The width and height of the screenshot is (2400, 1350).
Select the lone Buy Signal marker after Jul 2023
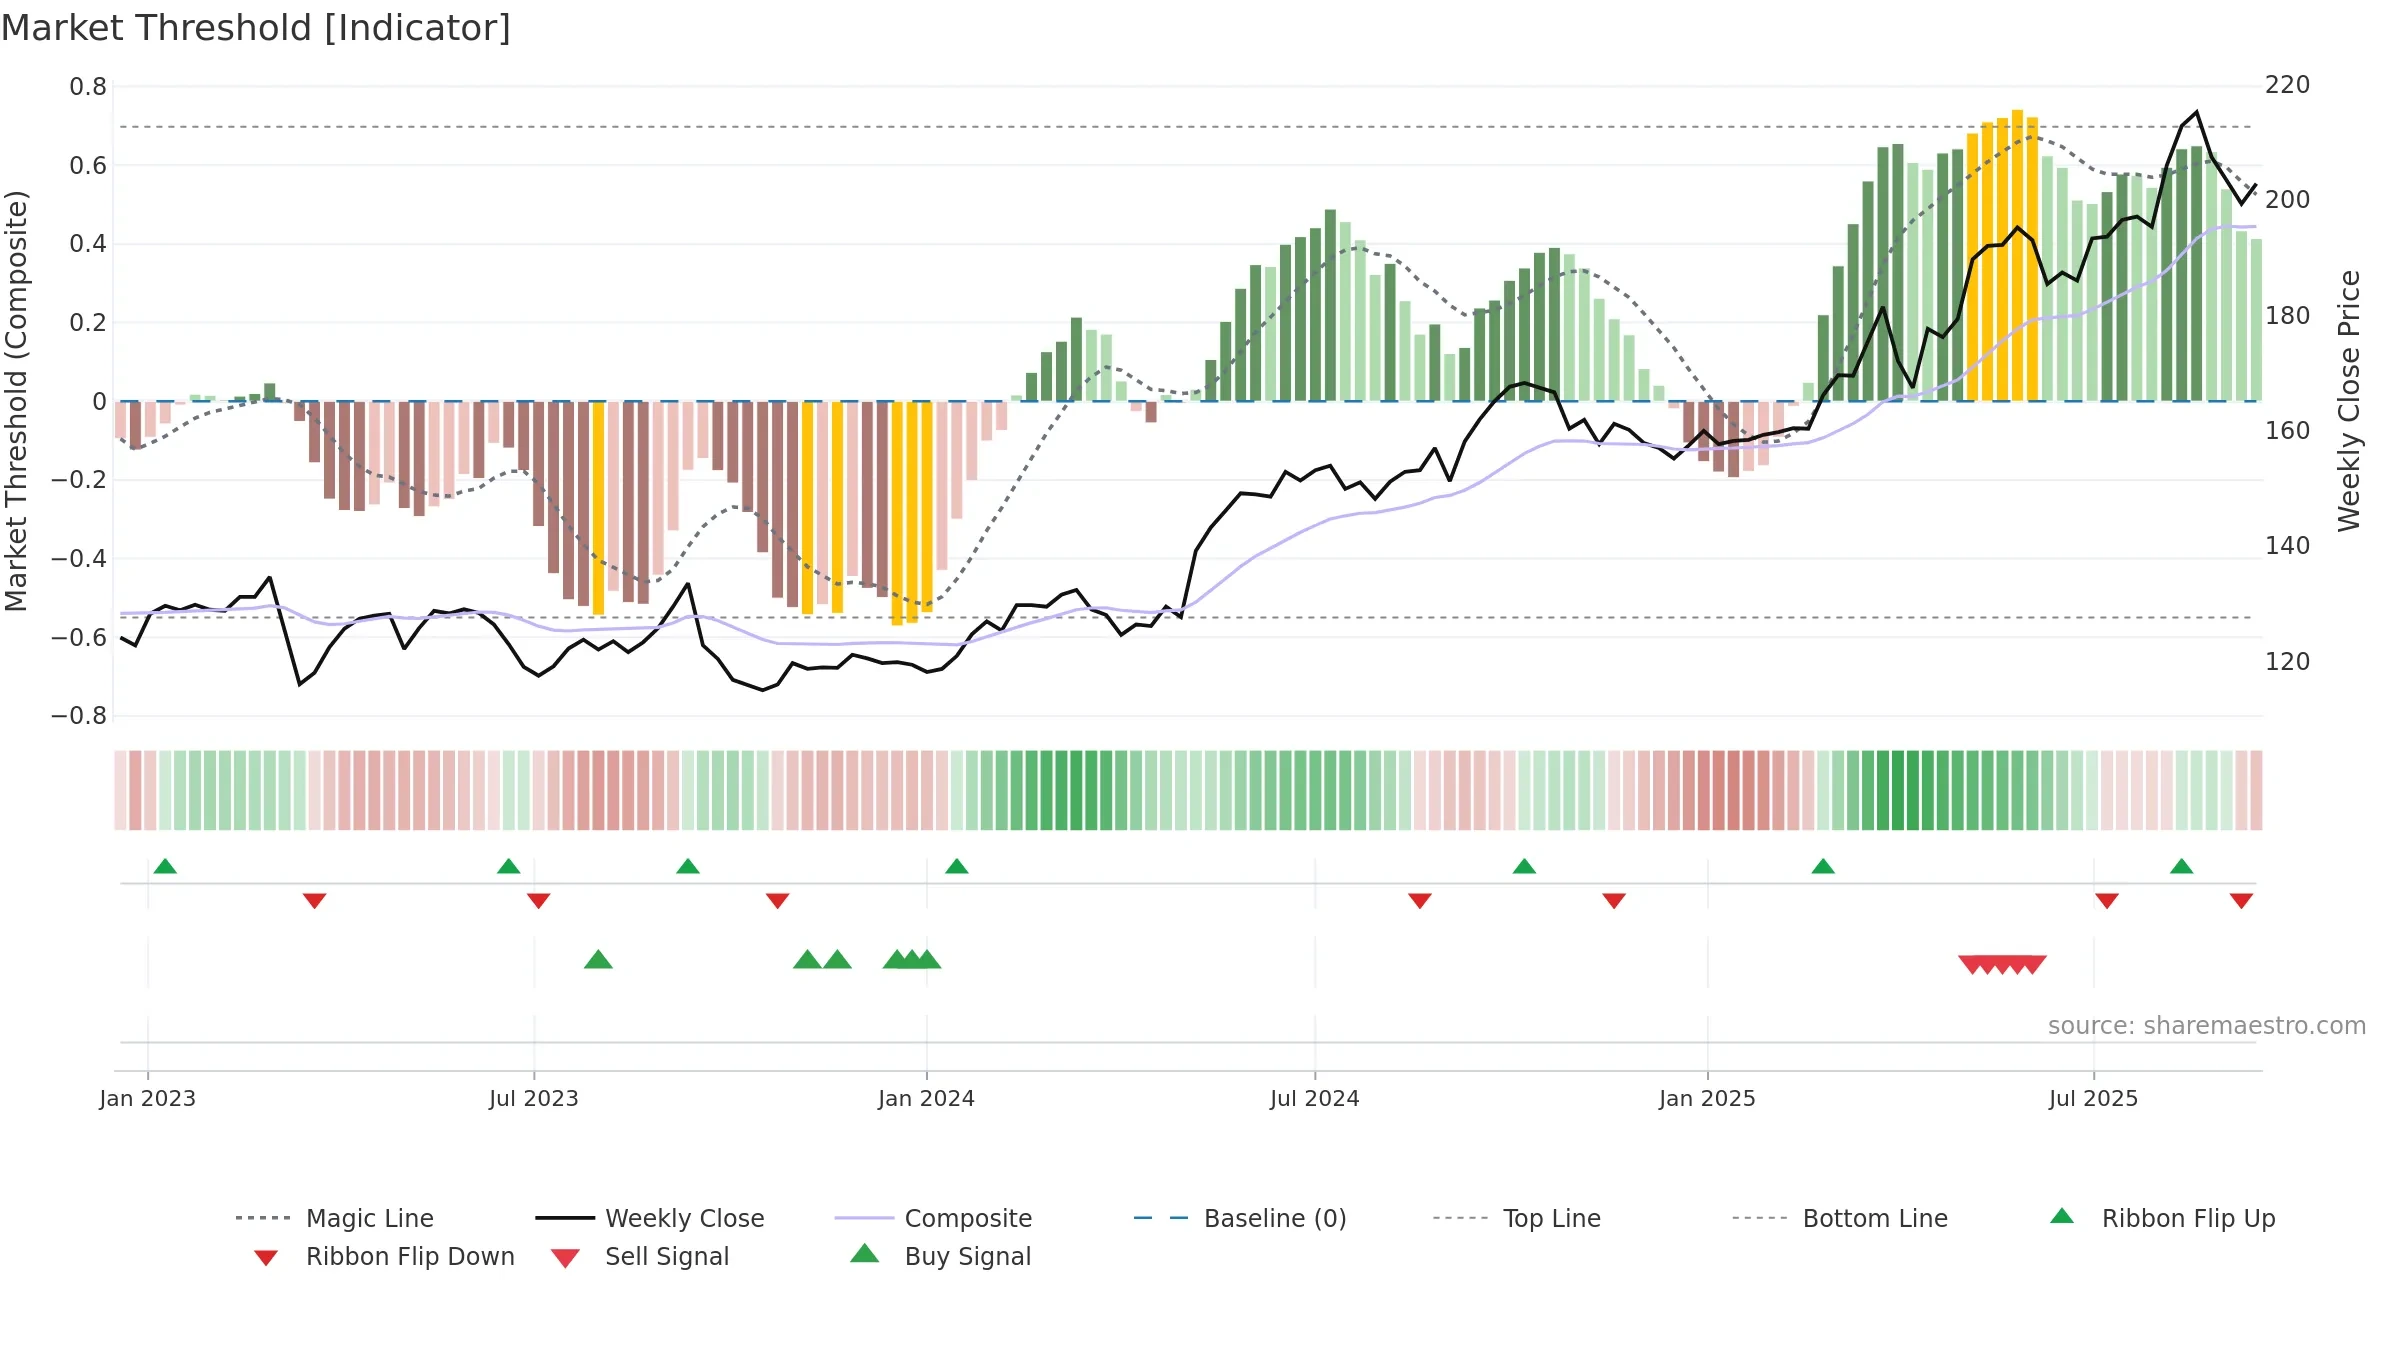point(598,960)
